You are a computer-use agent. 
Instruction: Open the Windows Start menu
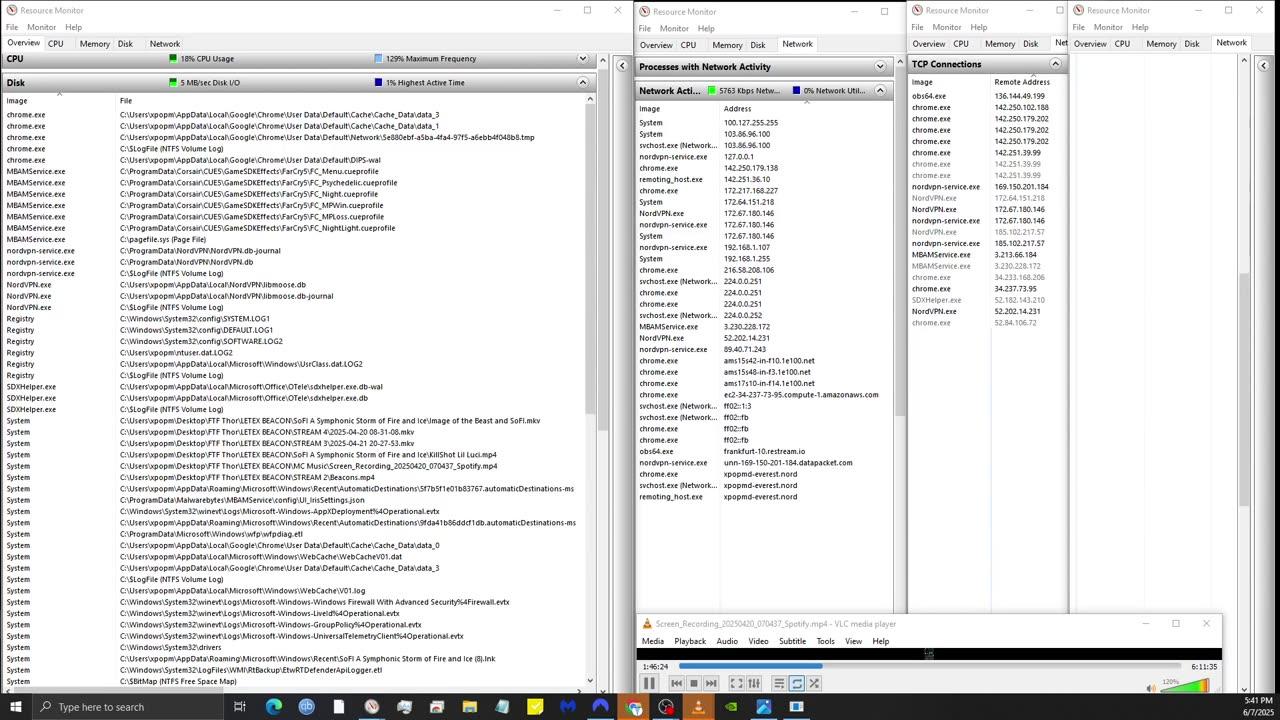coord(16,707)
